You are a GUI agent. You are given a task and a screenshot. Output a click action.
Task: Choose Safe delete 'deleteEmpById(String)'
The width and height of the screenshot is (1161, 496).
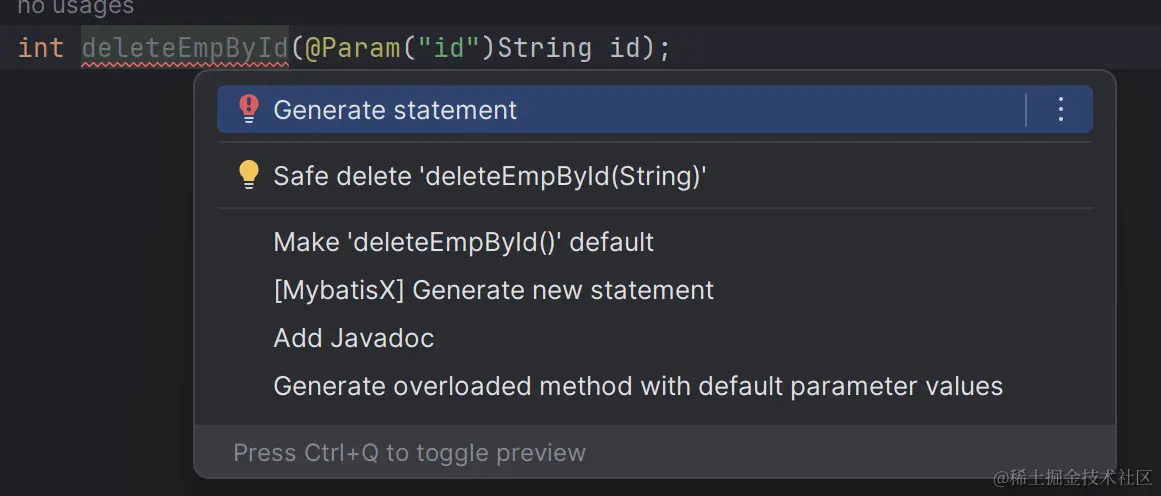(x=490, y=176)
